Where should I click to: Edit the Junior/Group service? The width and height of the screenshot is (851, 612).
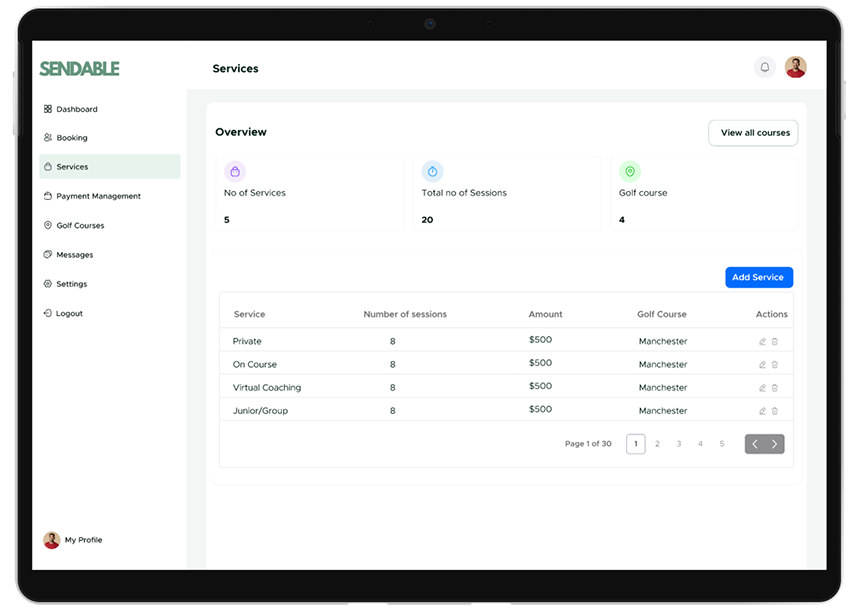tap(762, 411)
